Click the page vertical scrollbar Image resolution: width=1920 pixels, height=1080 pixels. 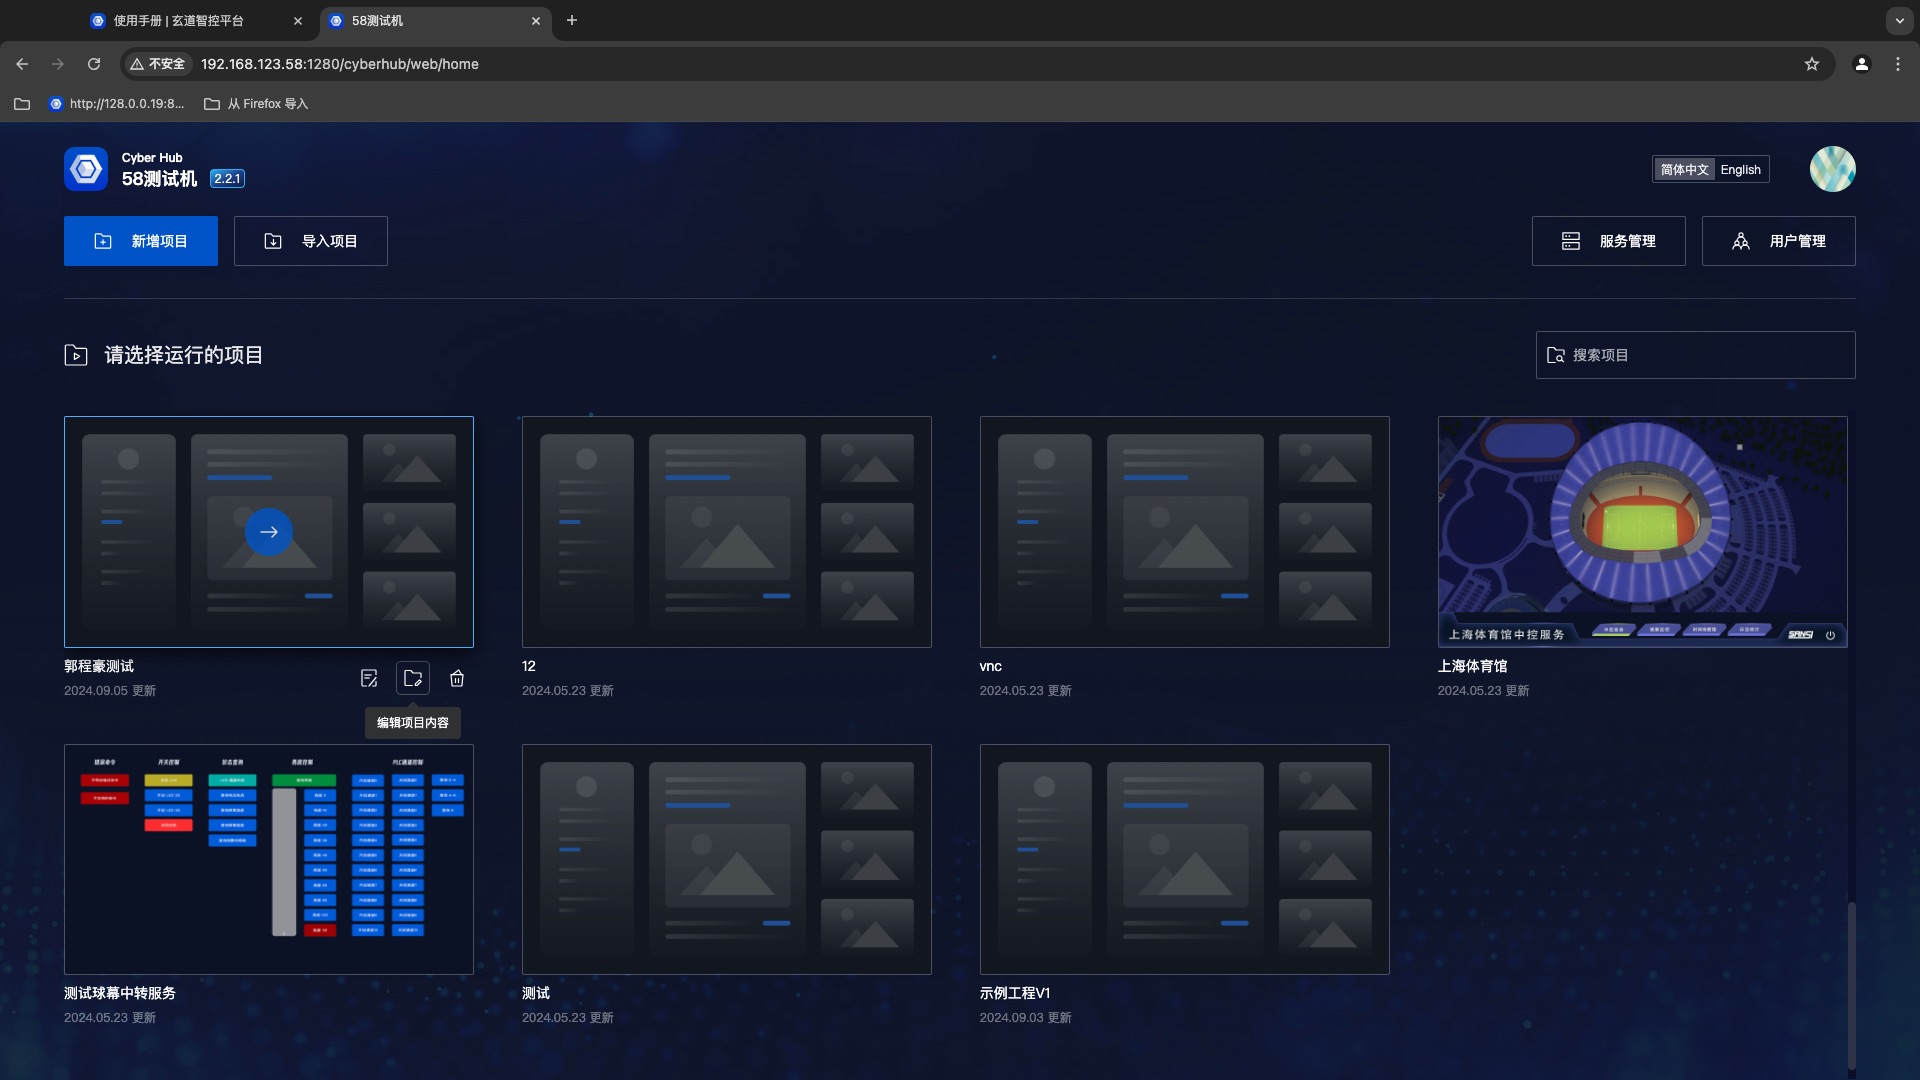(x=1851, y=985)
